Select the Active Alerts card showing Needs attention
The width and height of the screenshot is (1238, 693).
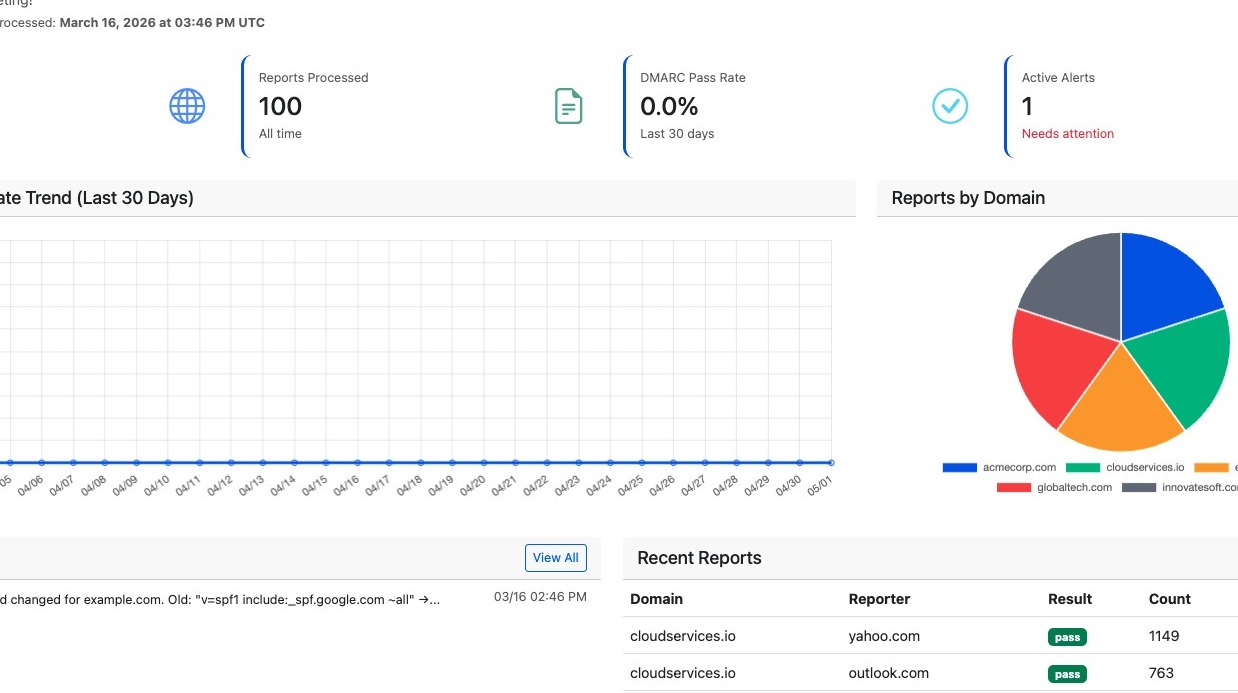[x=1121, y=106]
